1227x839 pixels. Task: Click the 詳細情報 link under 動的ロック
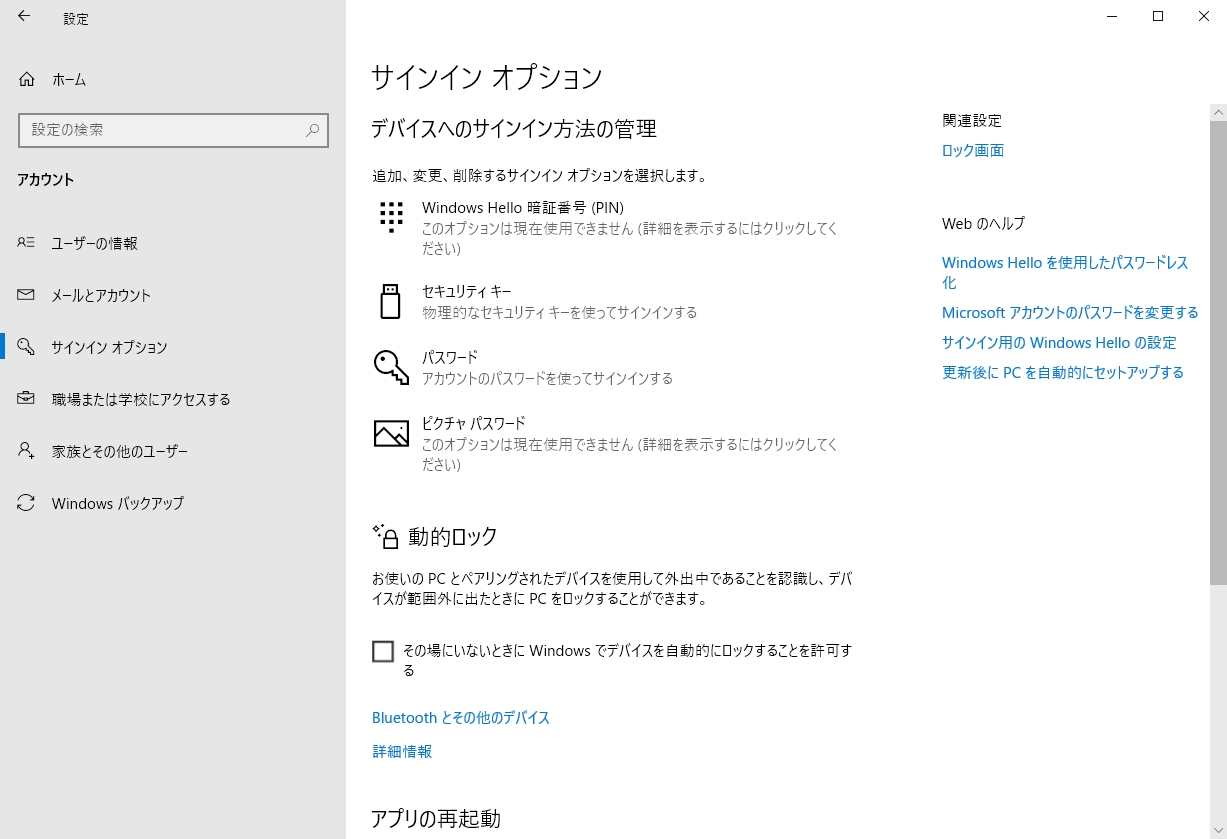pyautogui.click(x=402, y=751)
